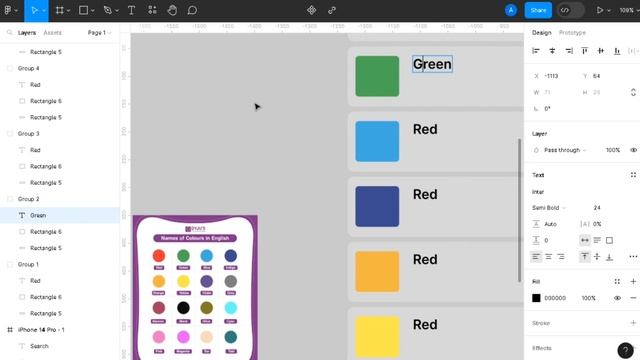640x360 pixels.
Task: Switch to the Assets tab
Action: pos(53,33)
